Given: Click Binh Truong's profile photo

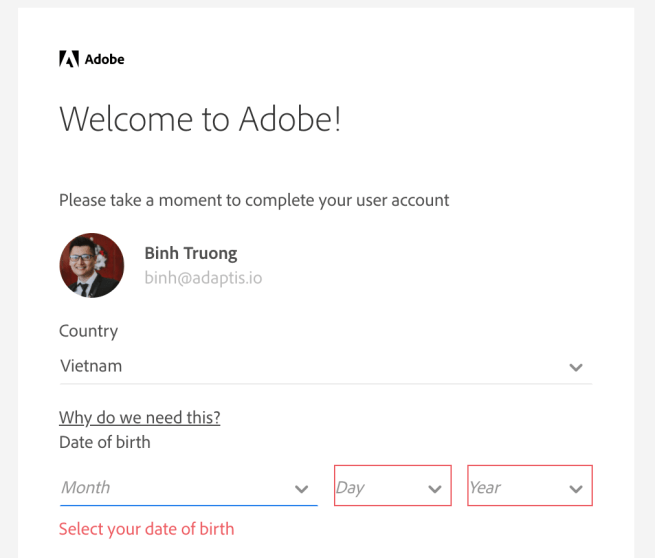Looking at the screenshot, I should click(x=92, y=265).
